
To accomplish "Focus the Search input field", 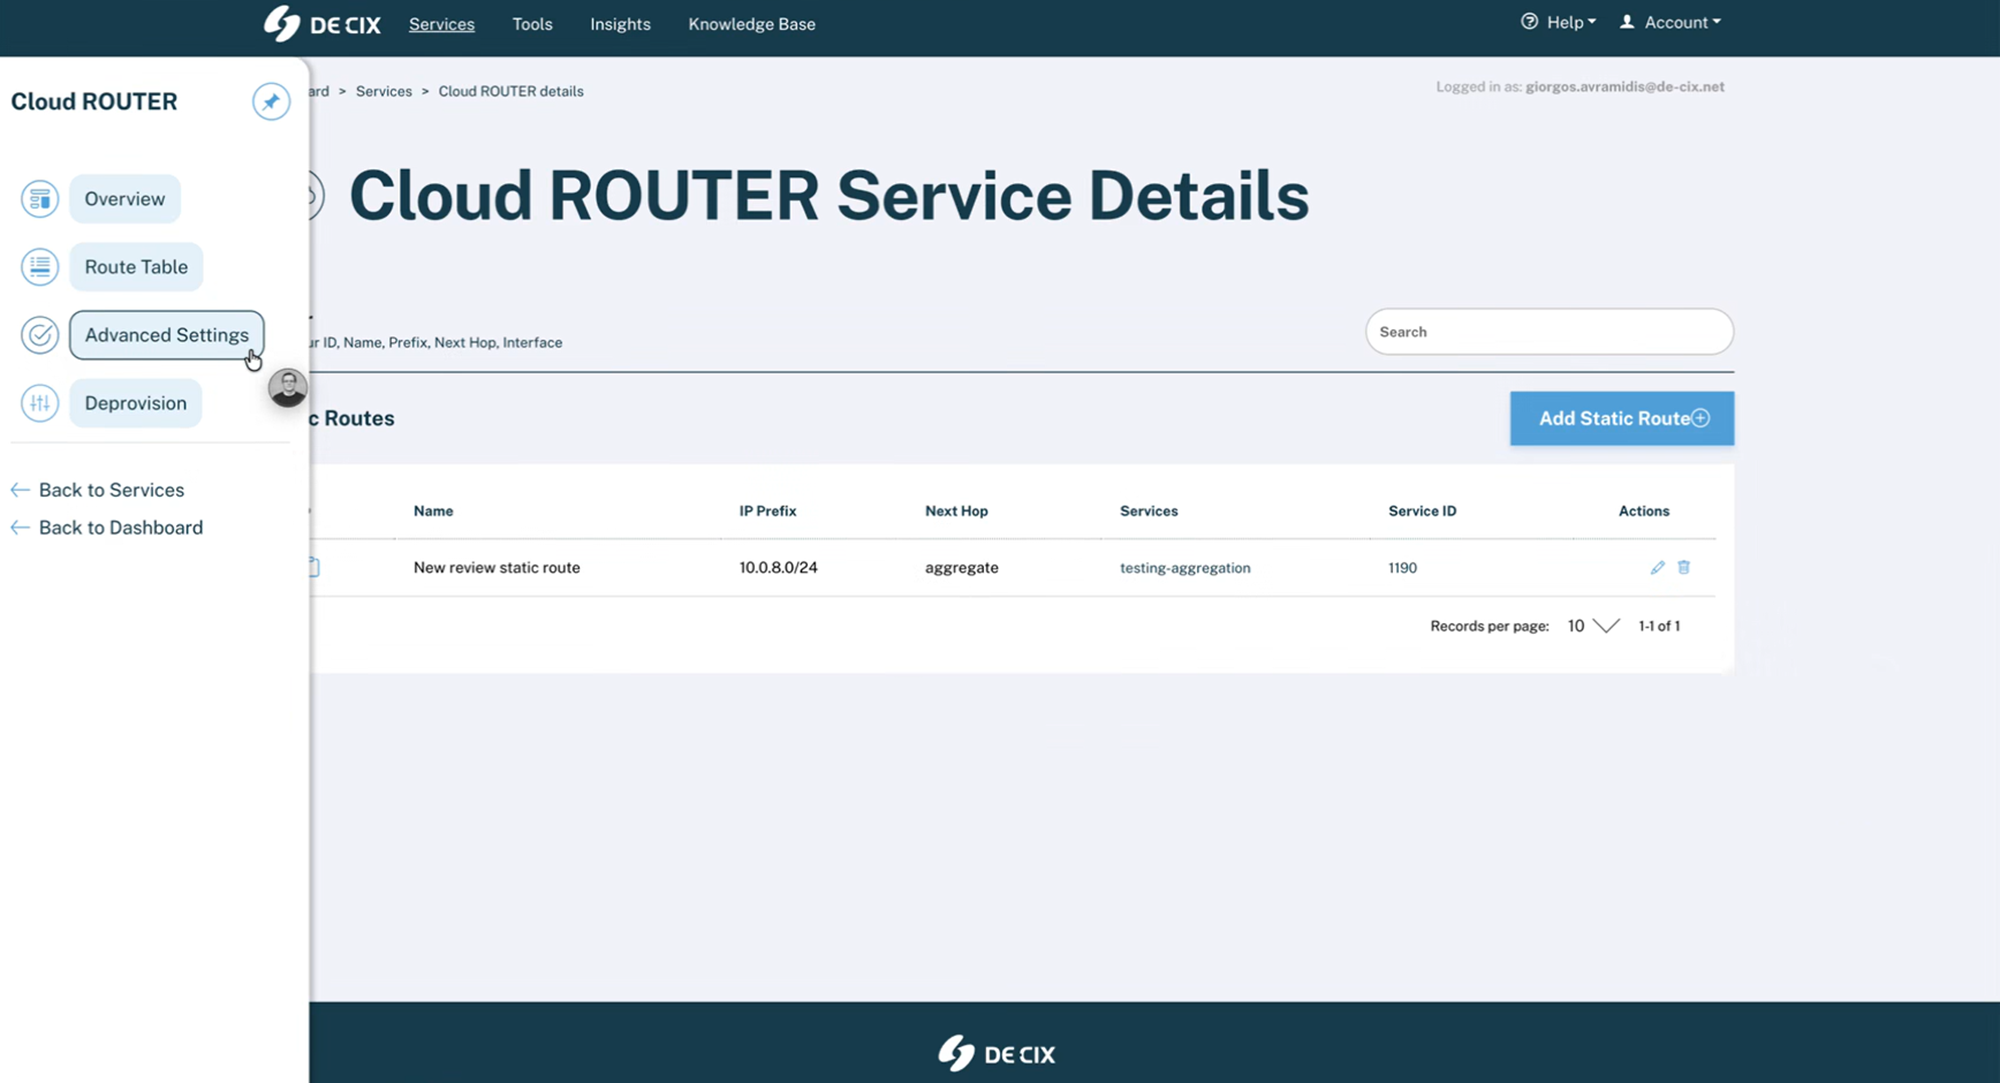I will [x=1548, y=332].
